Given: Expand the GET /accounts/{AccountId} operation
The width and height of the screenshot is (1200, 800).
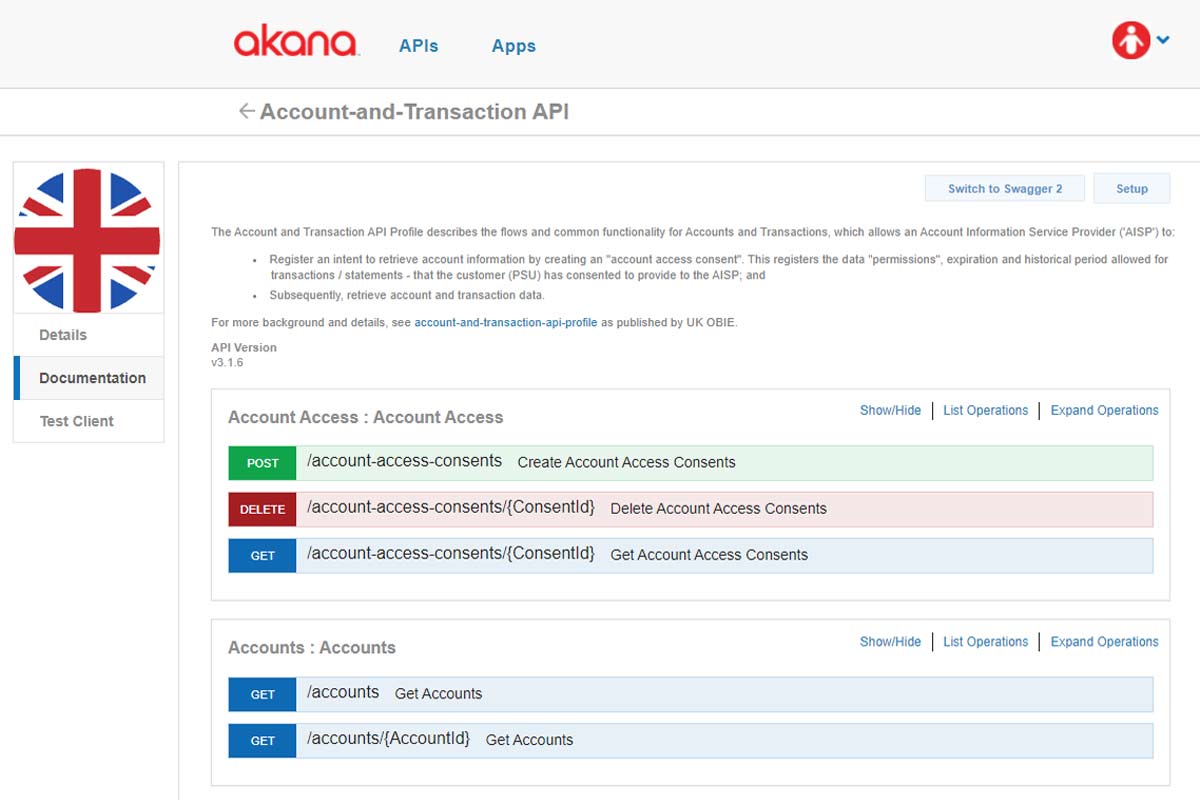Looking at the screenshot, I should 690,740.
